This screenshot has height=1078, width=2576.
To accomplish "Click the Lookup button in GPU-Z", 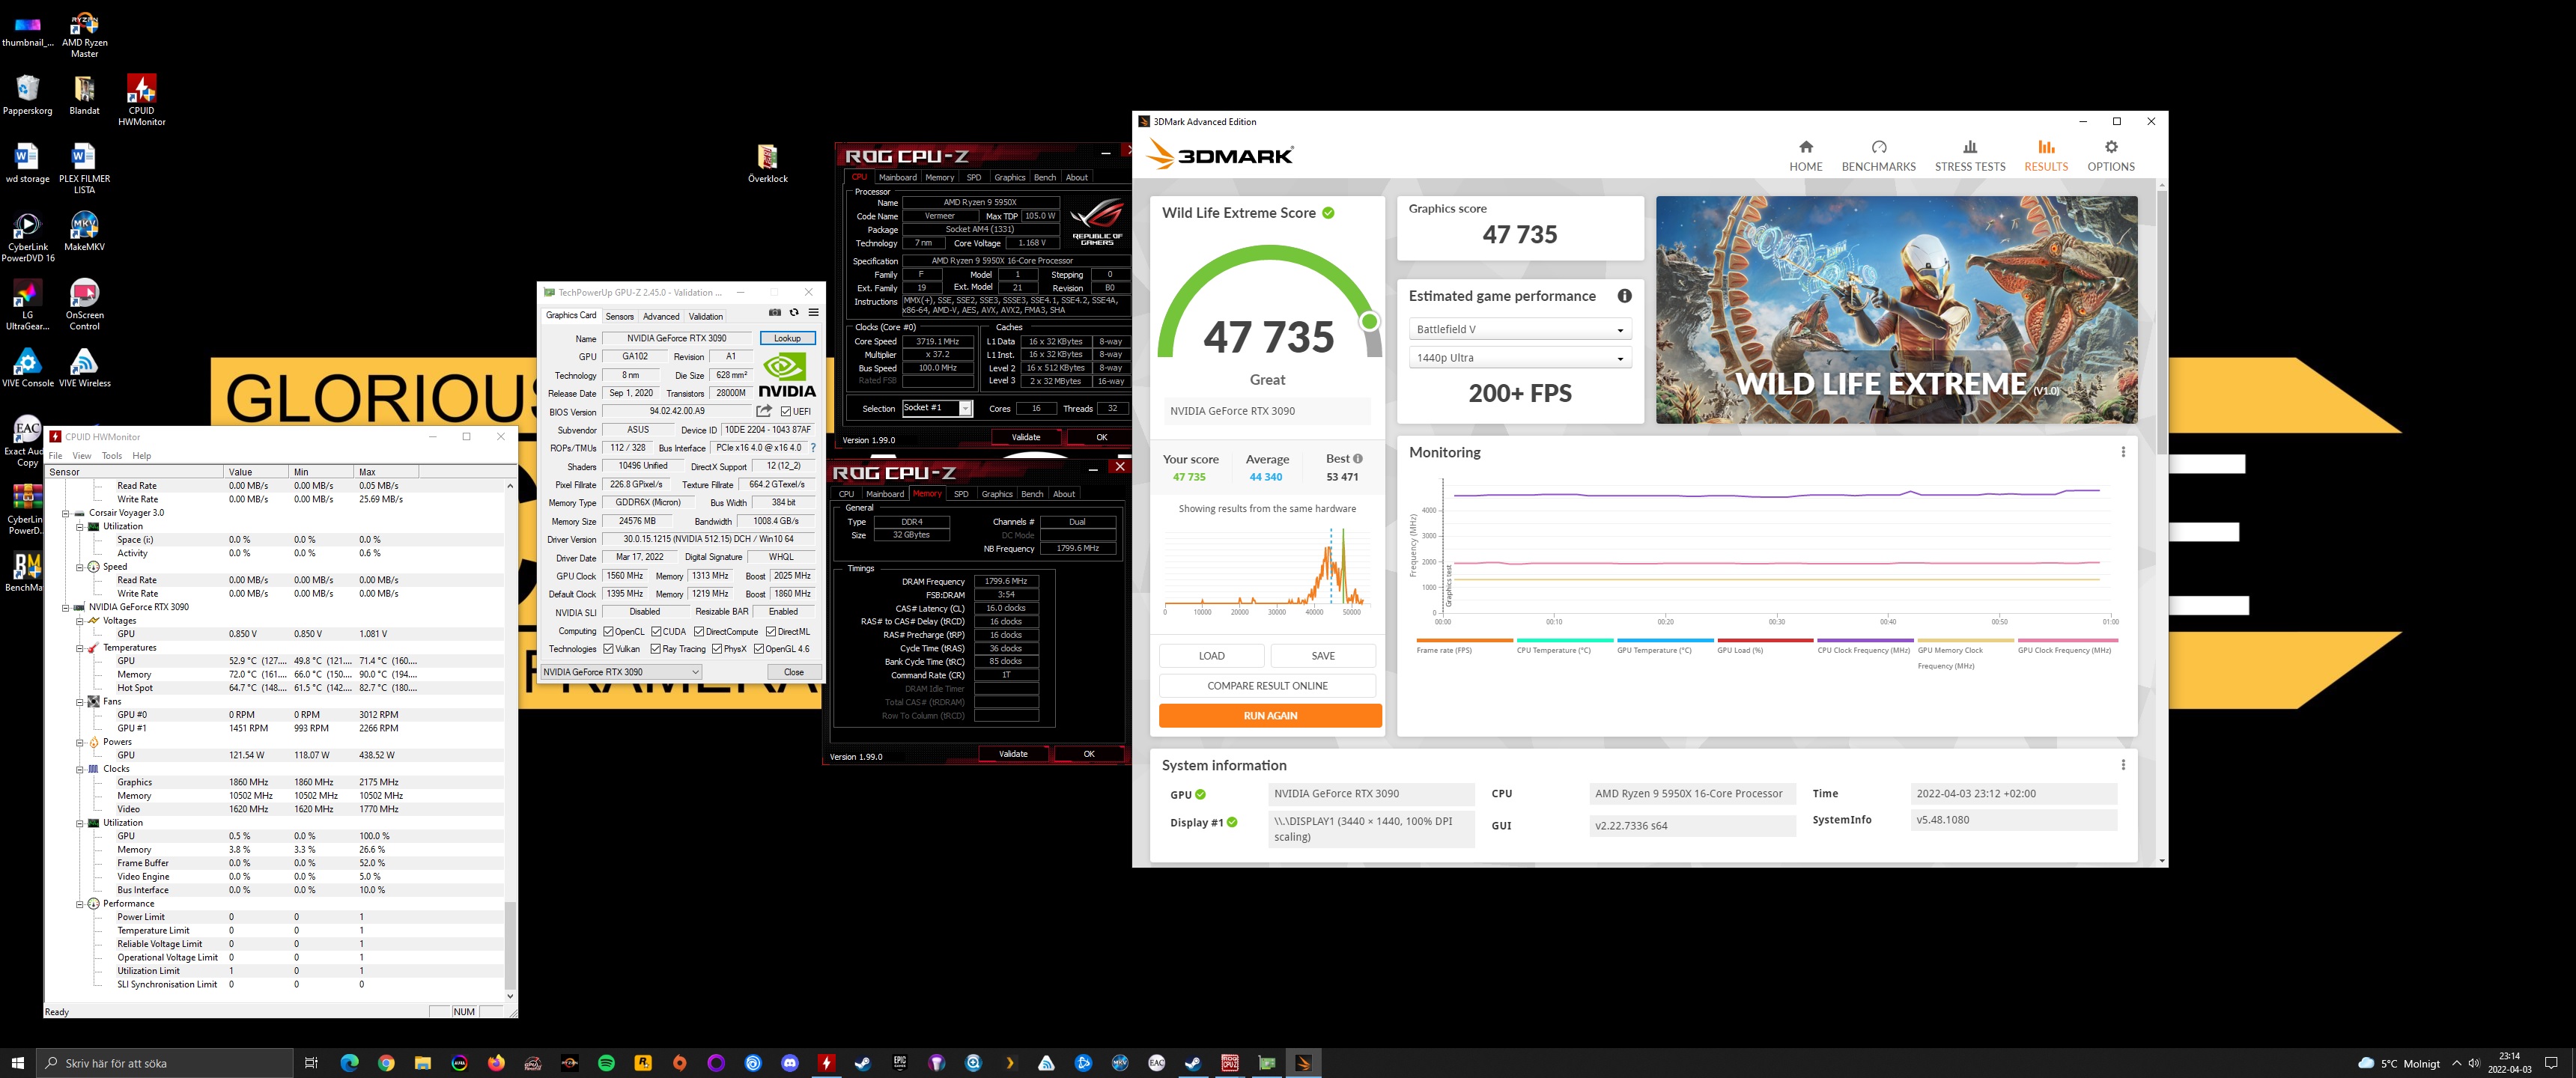I will [787, 338].
